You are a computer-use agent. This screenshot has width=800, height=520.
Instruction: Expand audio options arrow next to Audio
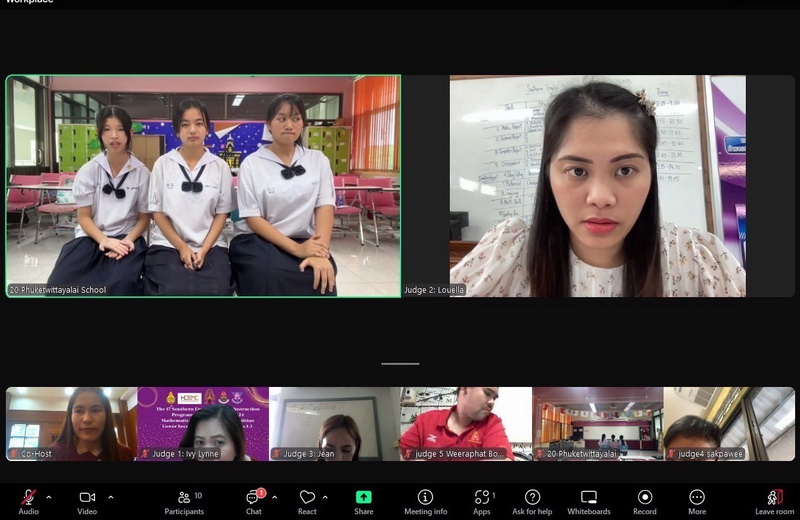pos(49,497)
